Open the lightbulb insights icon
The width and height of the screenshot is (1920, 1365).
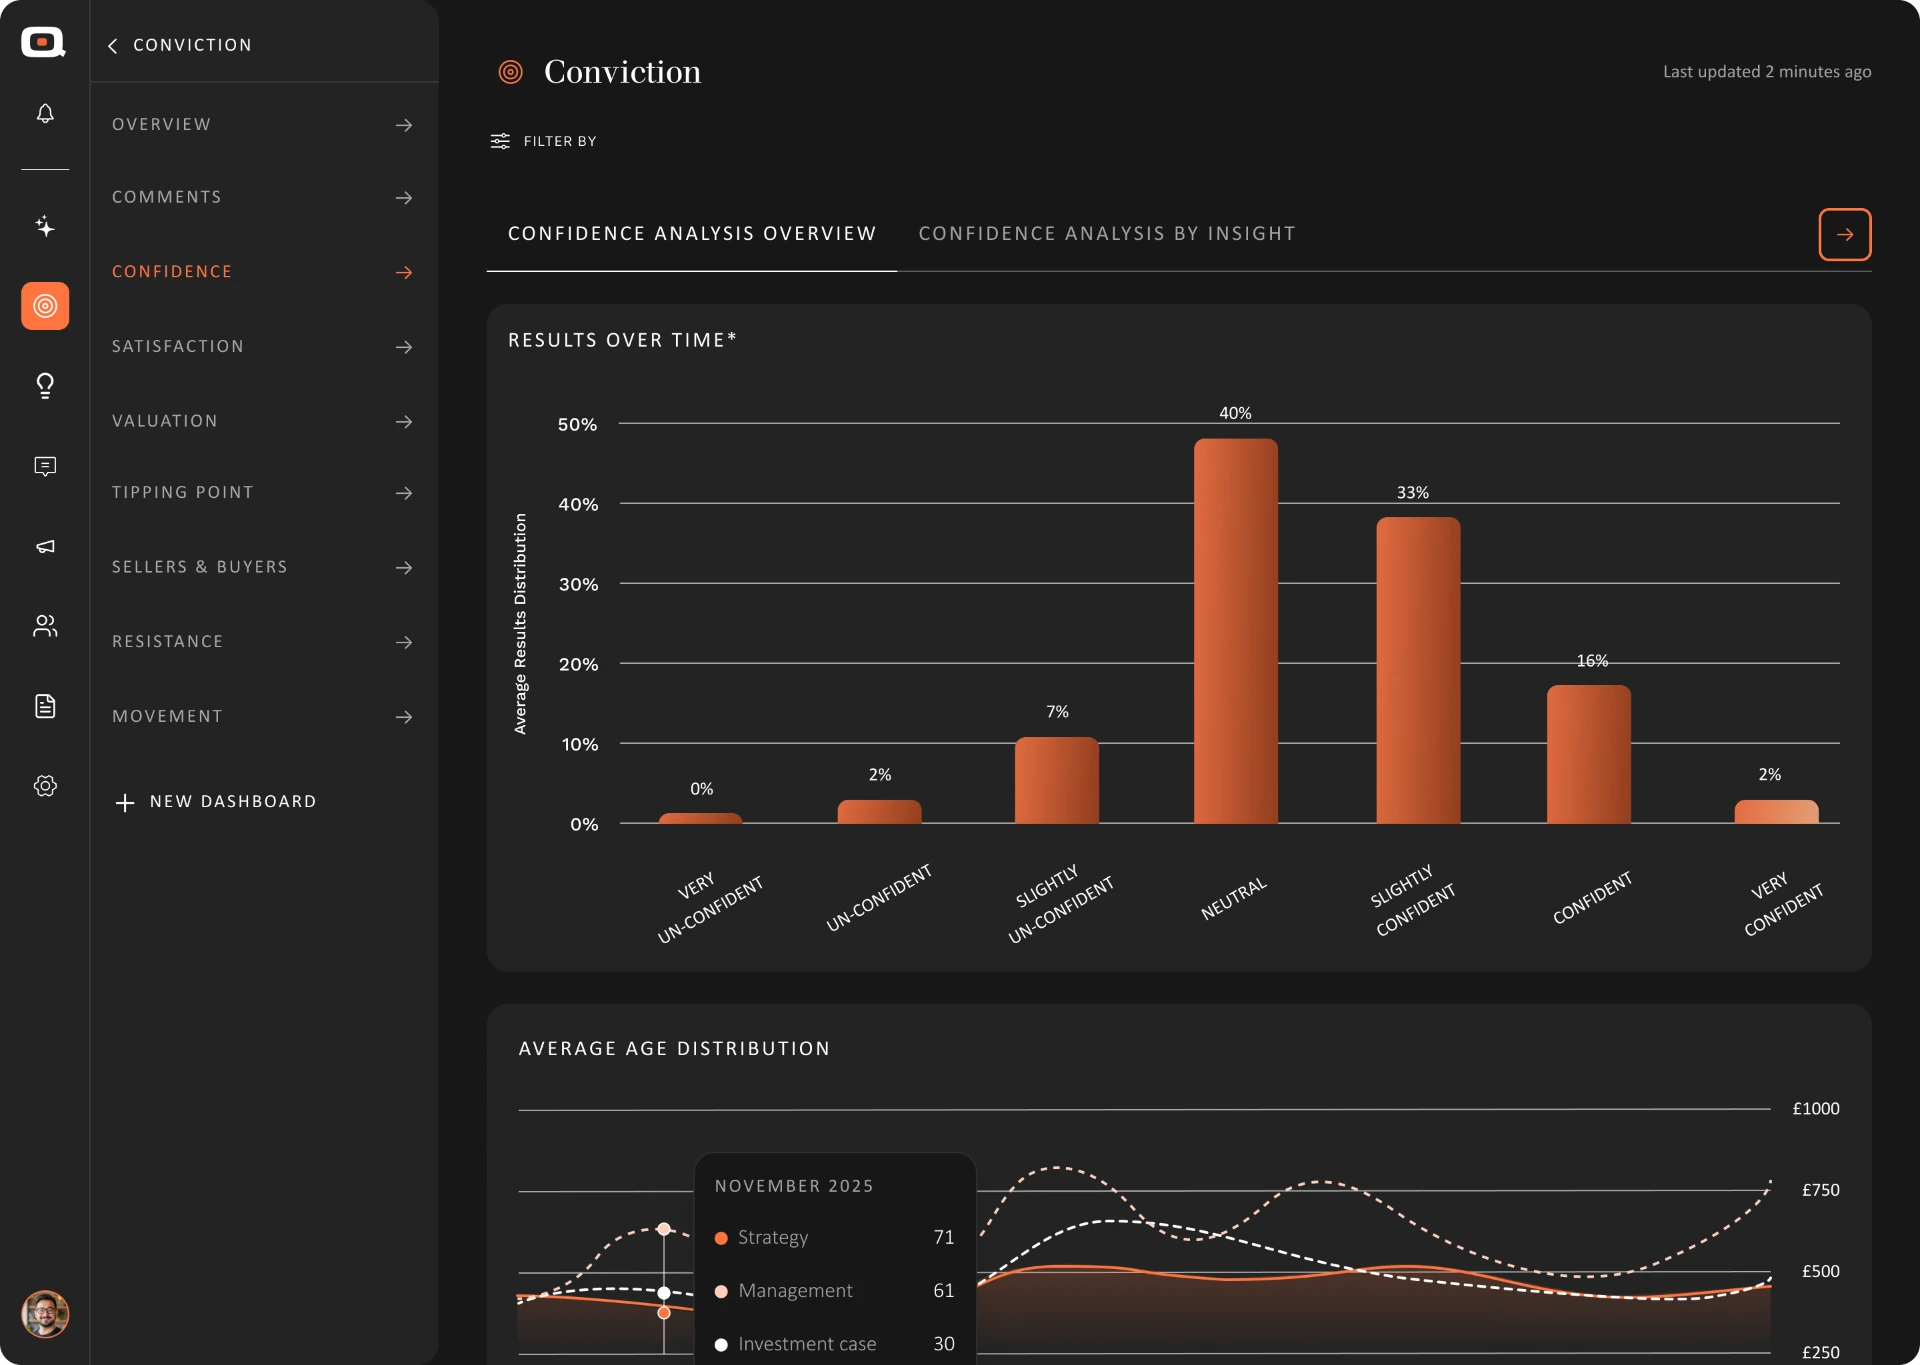[x=45, y=386]
